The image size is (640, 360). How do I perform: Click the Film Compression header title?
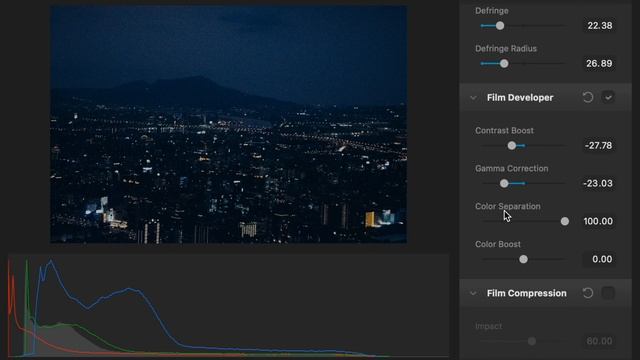tap(527, 293)
